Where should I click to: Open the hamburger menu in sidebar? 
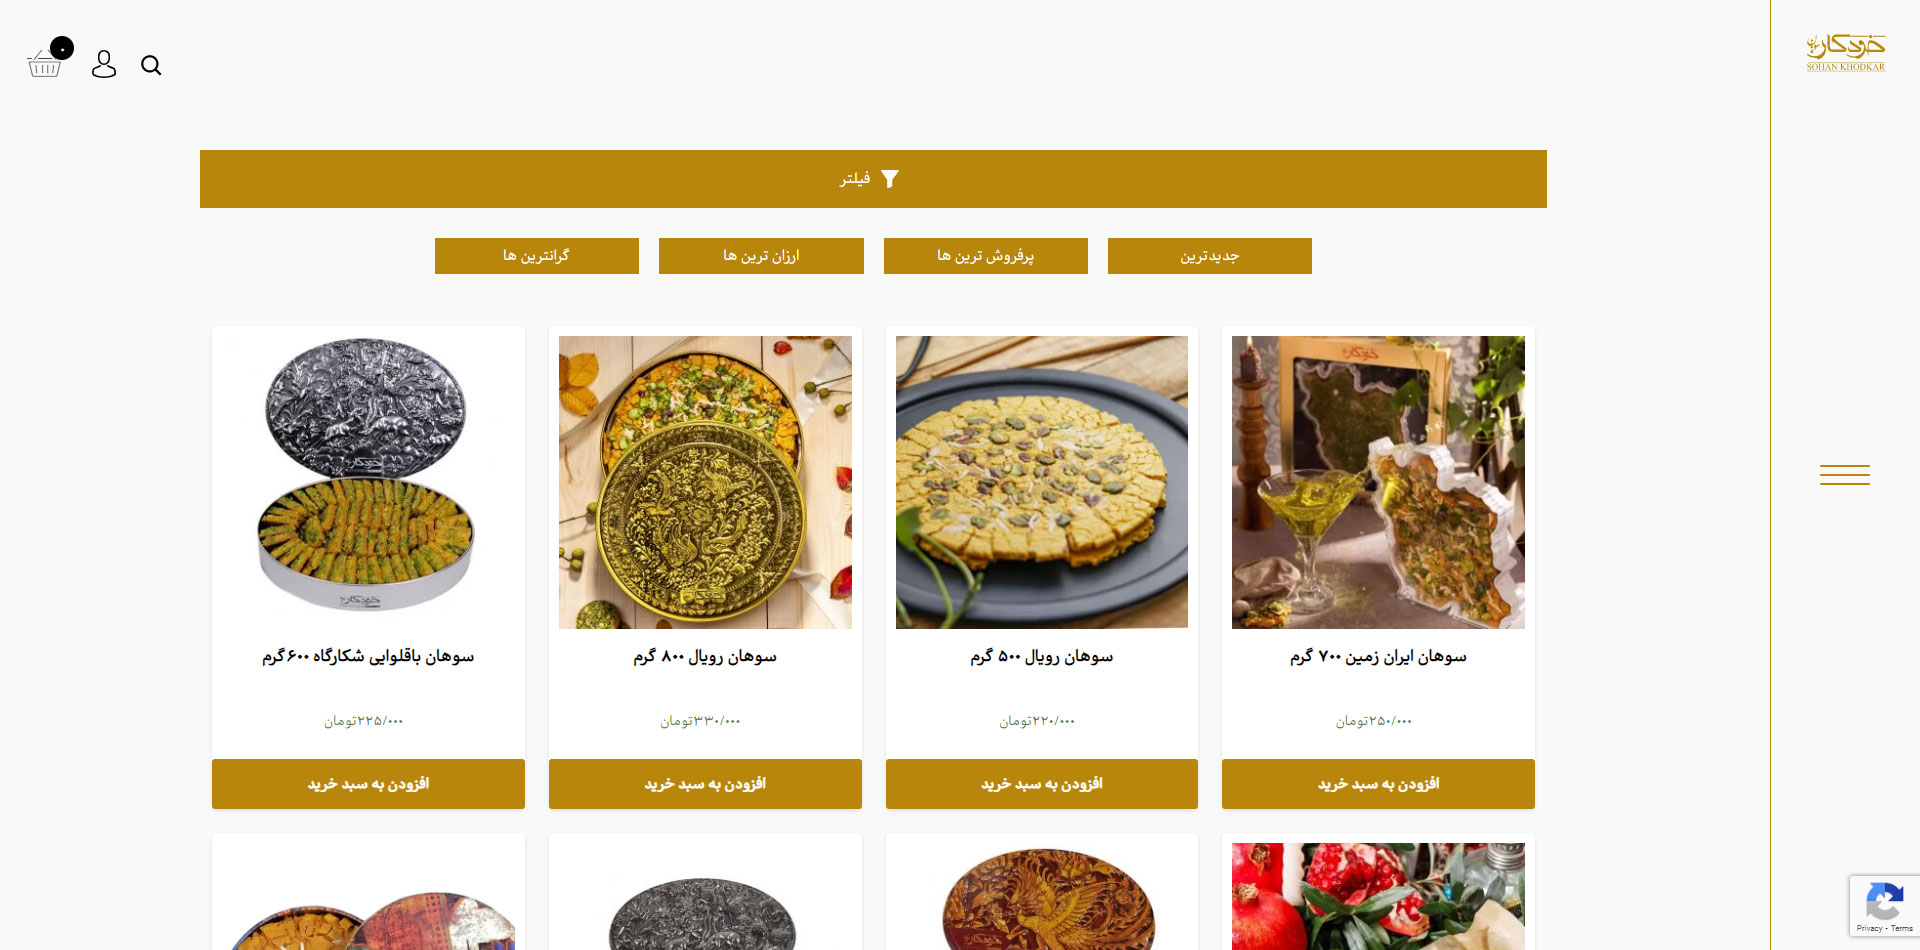coord(1844,475)
